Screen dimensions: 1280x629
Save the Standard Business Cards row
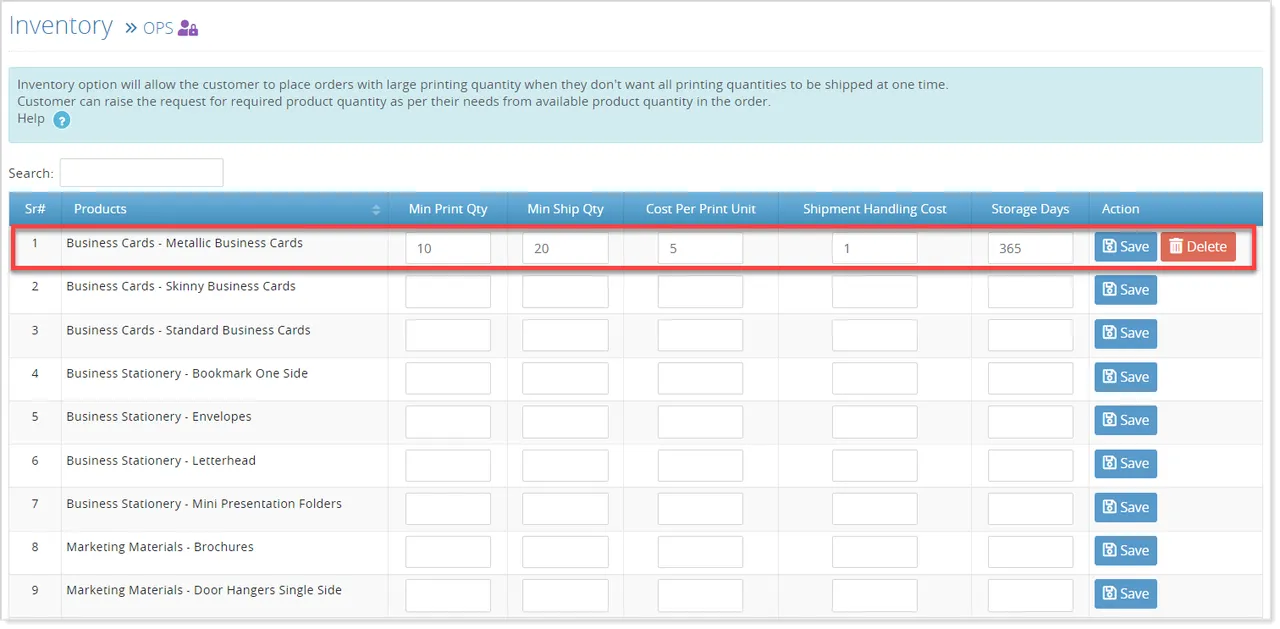1125,333
